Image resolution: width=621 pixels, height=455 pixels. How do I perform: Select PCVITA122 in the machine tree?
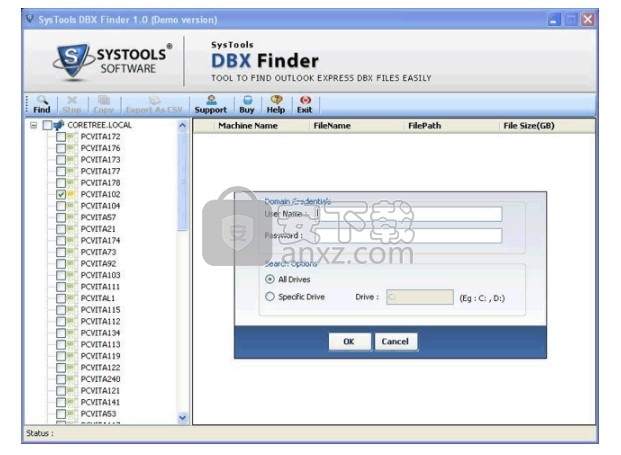click(x=101, y=367)
